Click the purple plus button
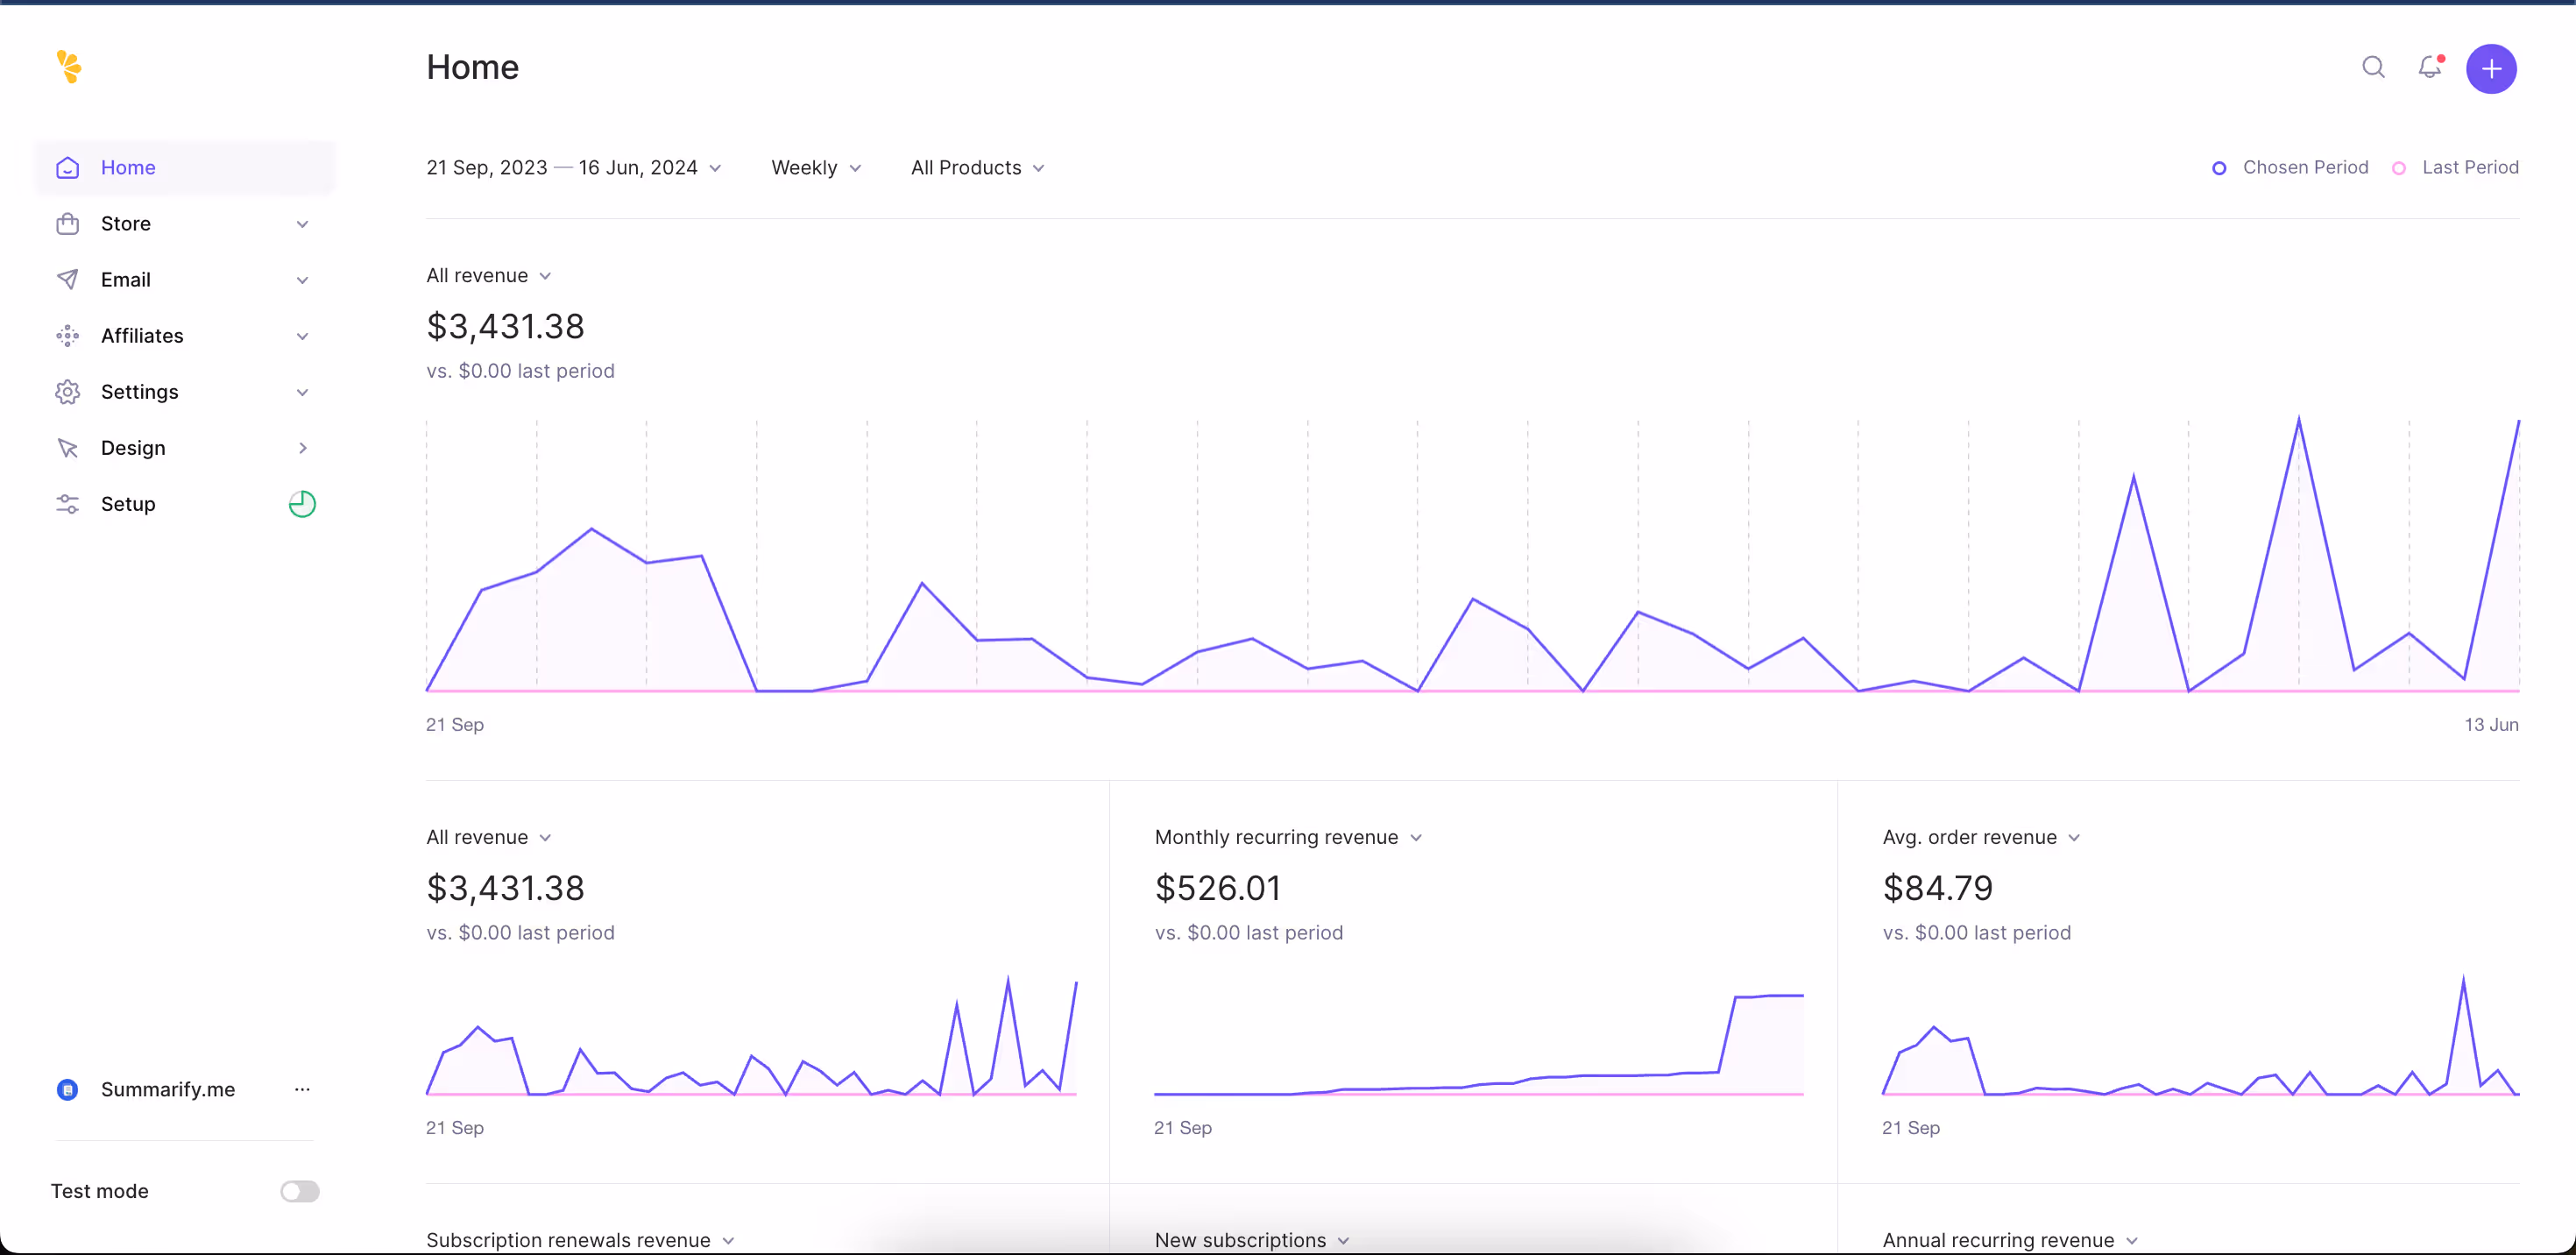 coord(2490,69)
